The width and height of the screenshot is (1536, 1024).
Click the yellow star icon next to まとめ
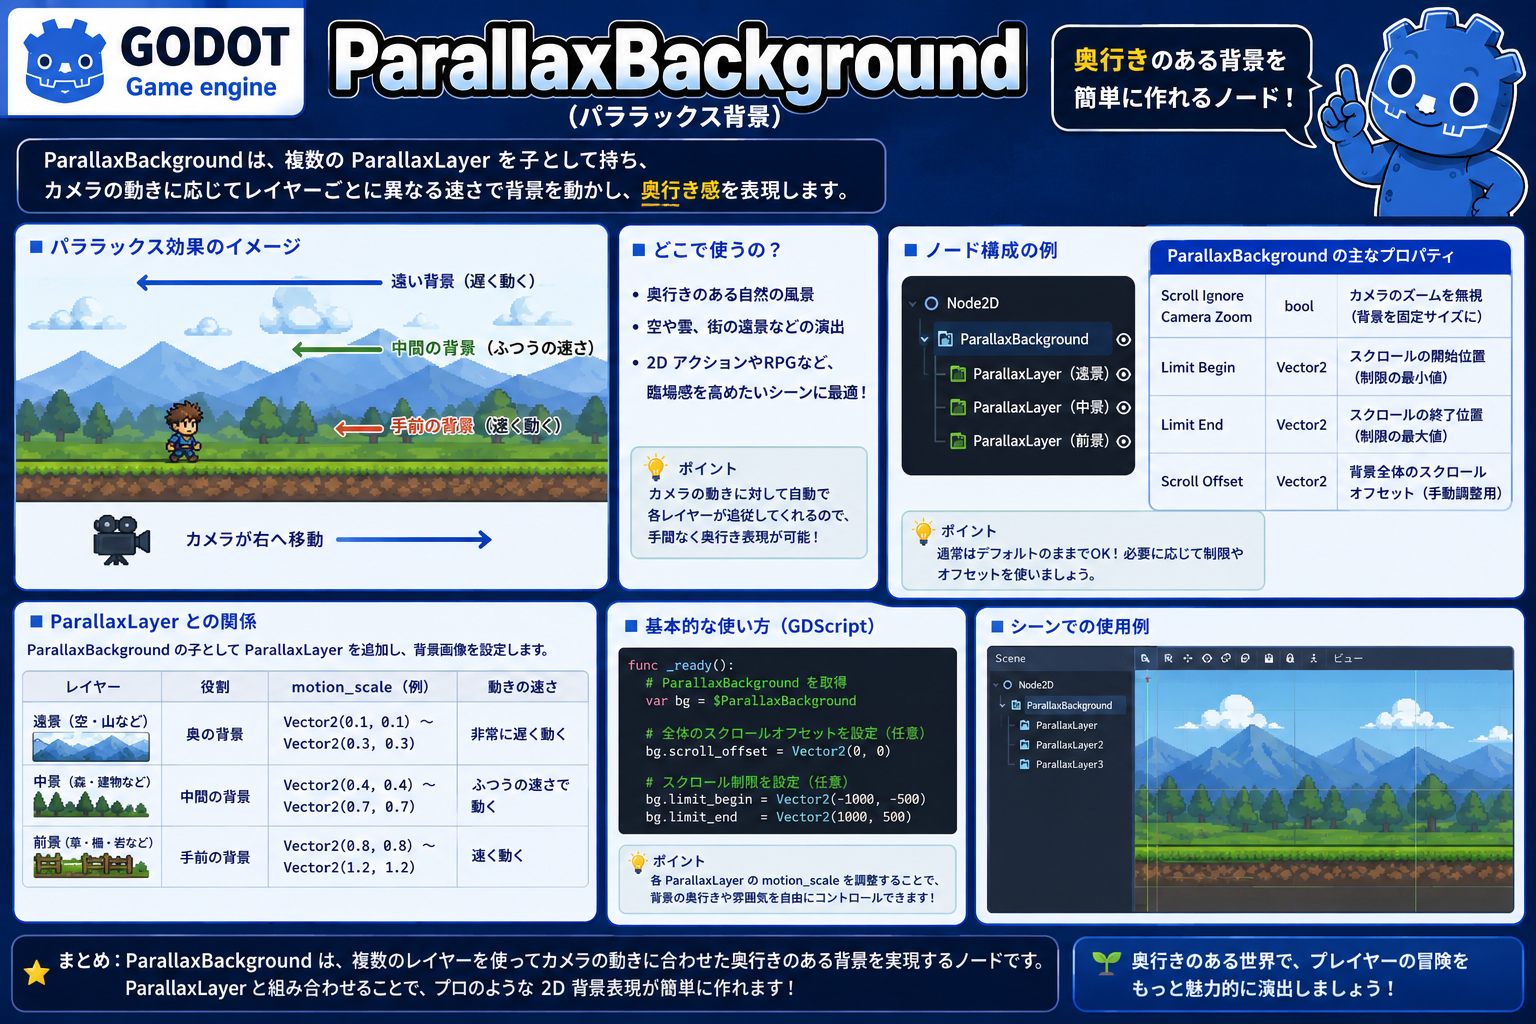pos(37,972)
